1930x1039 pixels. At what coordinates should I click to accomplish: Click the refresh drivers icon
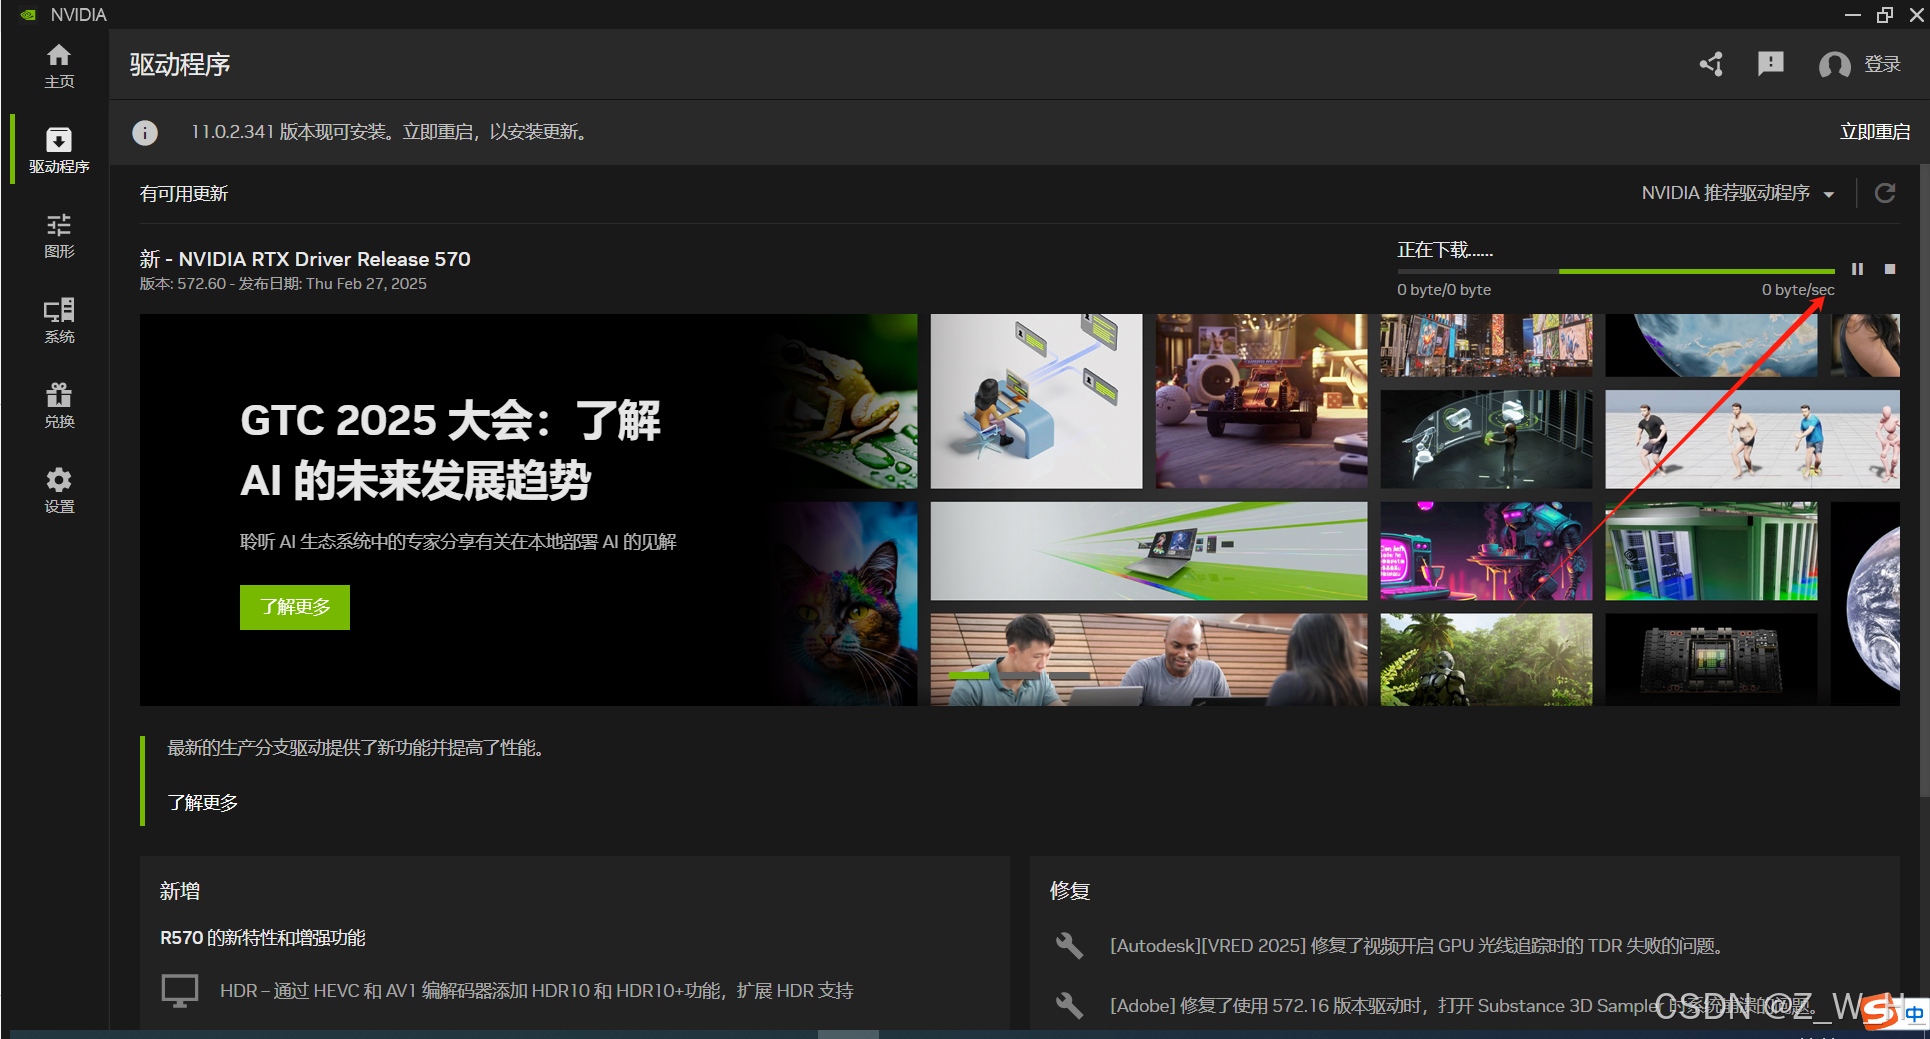[1885, 193]
